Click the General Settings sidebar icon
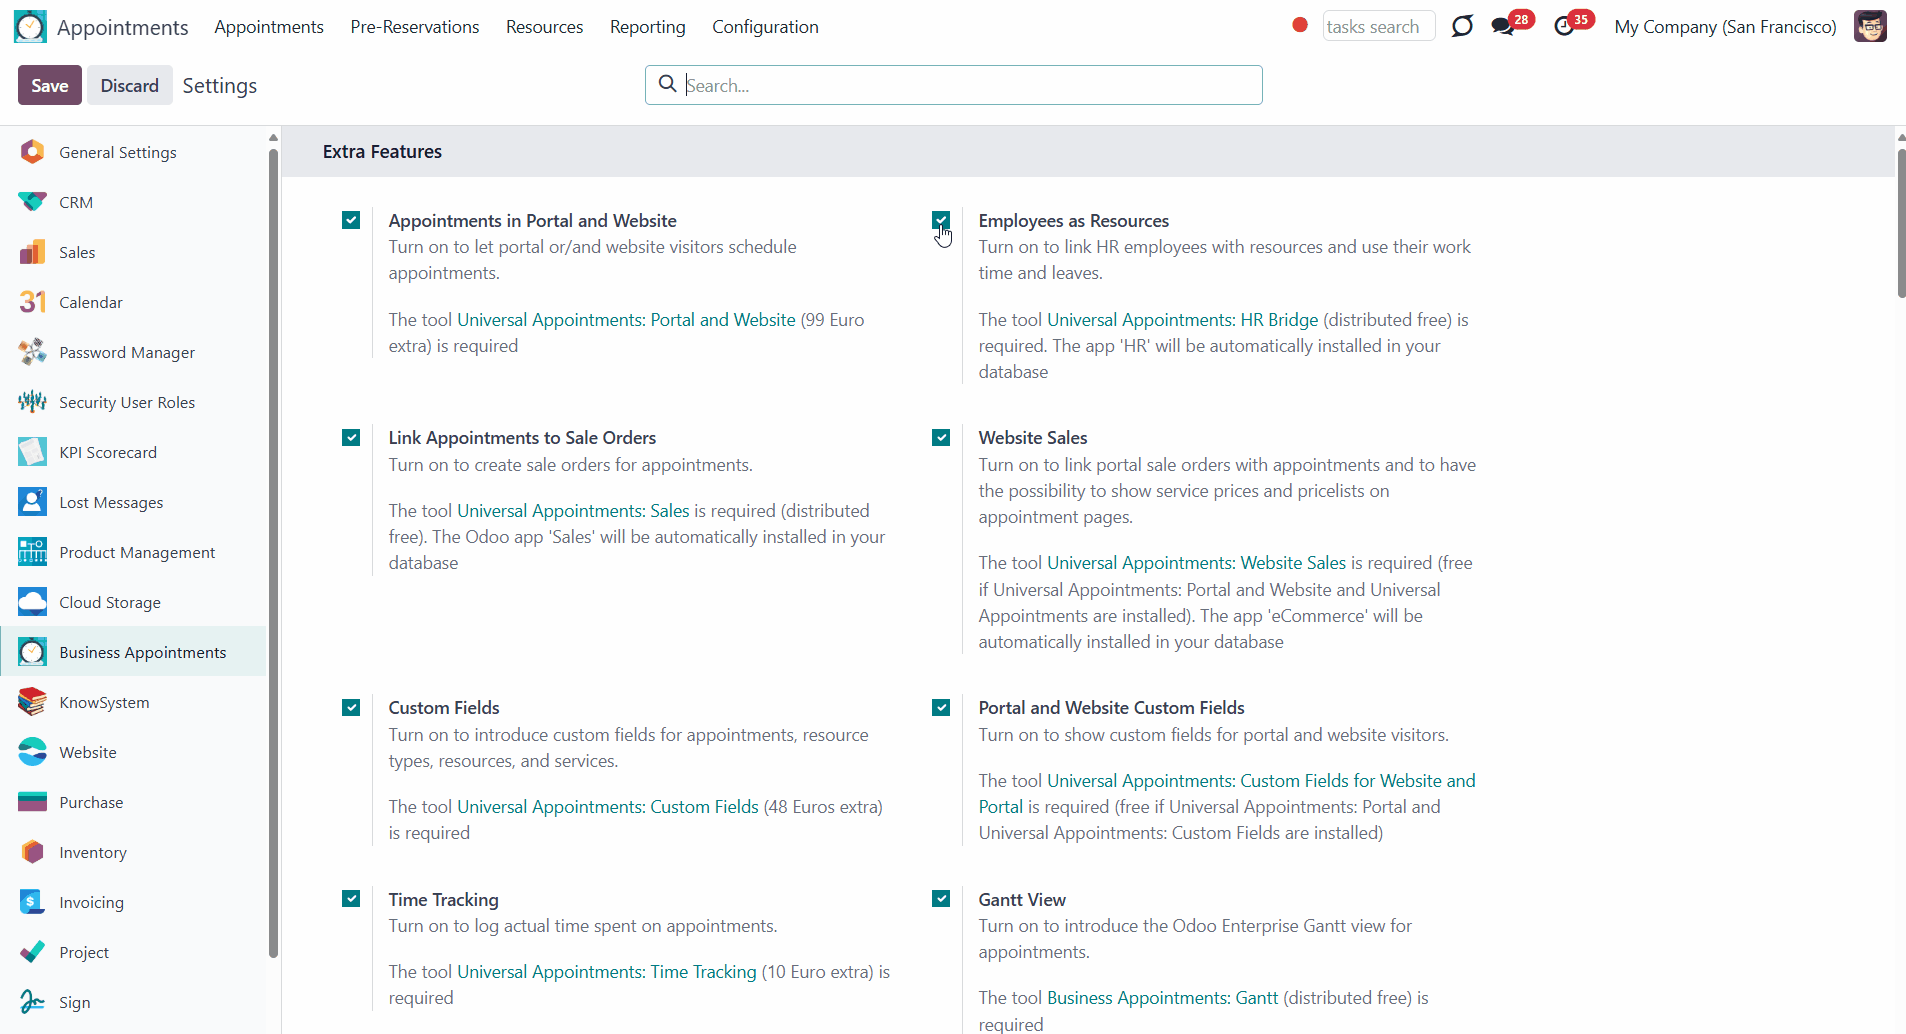The image size is (1906, 1034). pyautogui.click(x=32, y=152)
